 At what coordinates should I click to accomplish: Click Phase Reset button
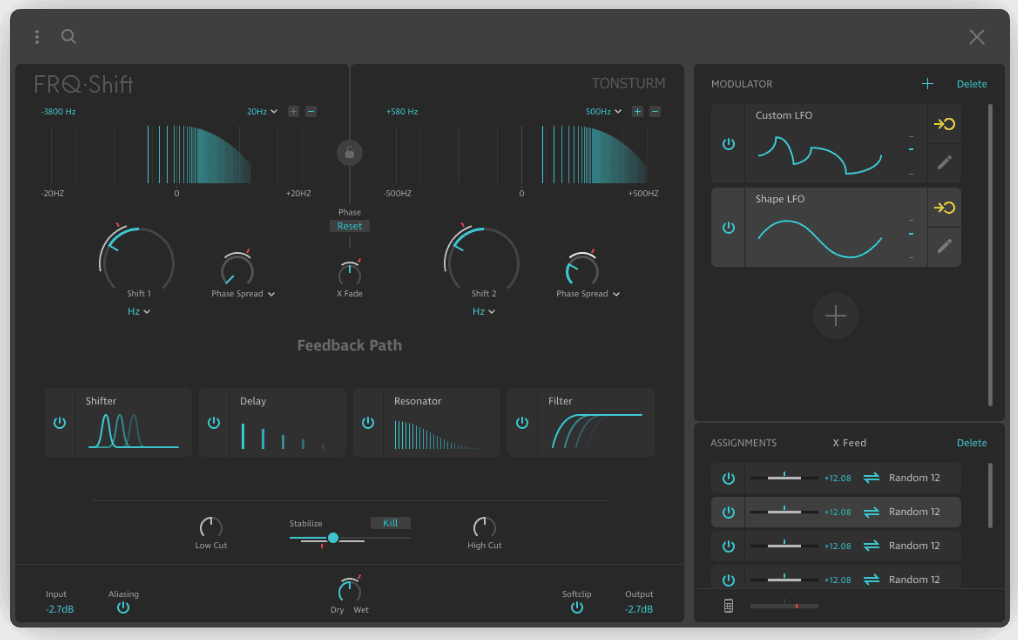pos(349,226)
